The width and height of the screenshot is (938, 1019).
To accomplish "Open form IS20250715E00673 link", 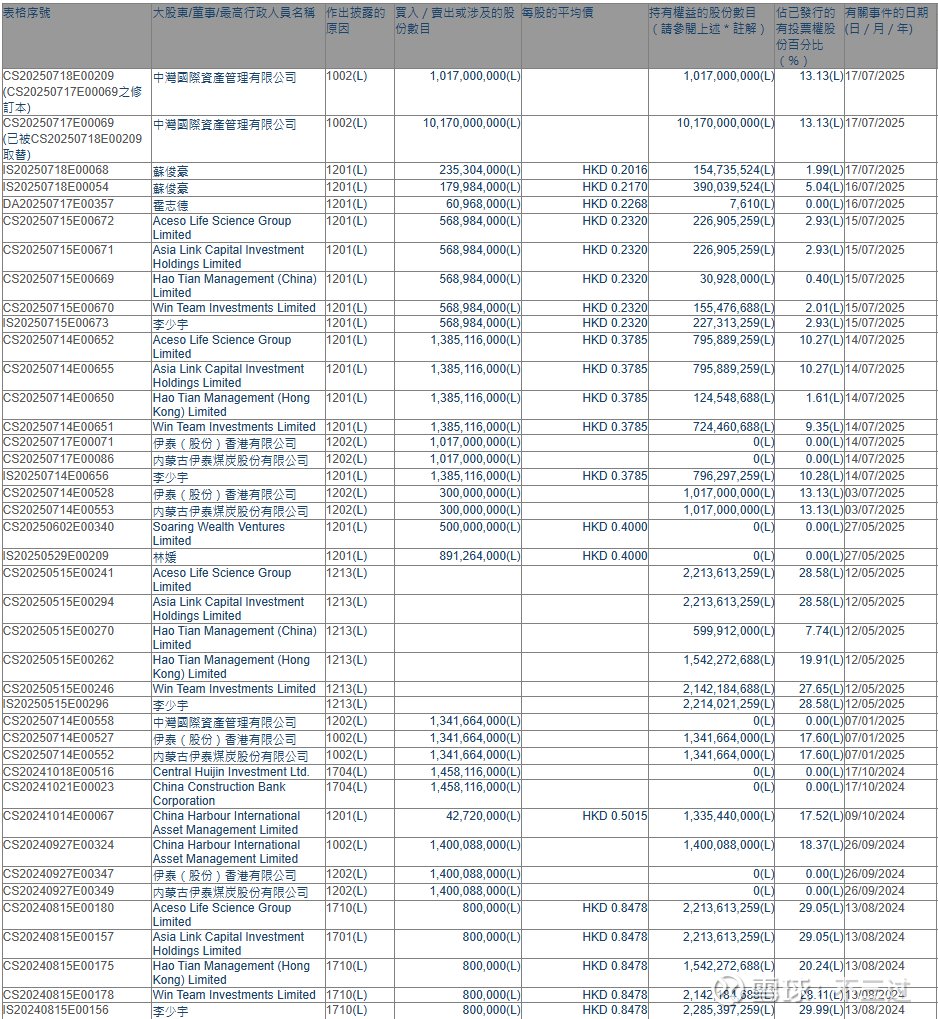I will [56, 323].
